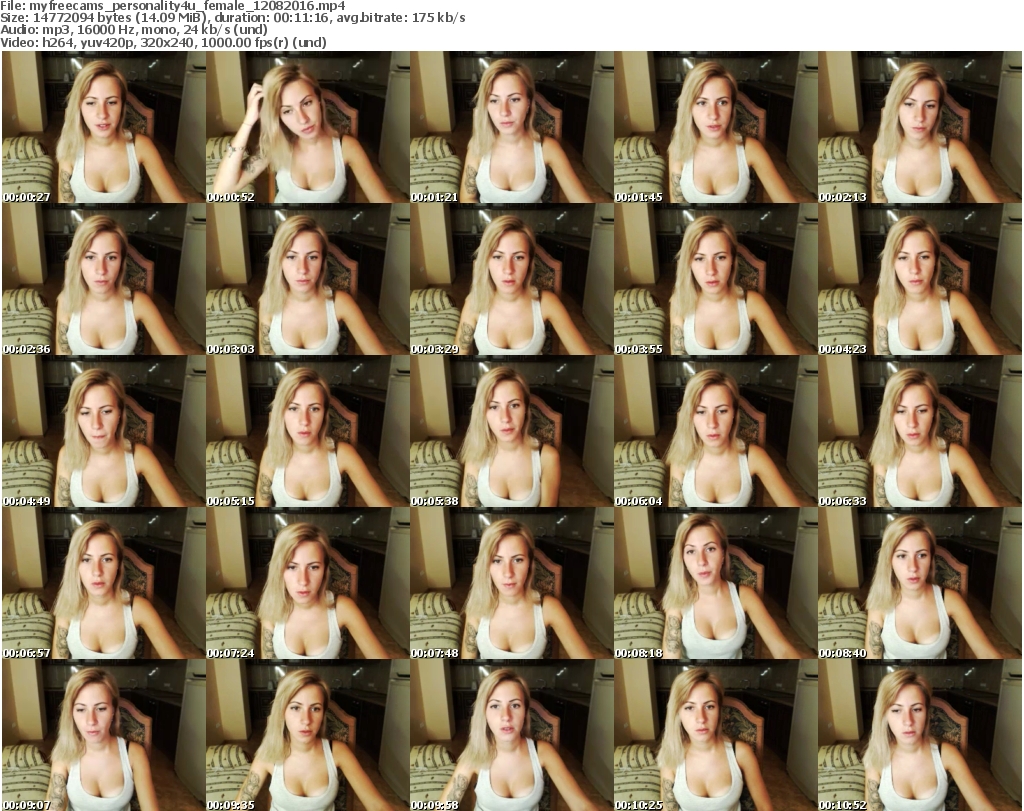The width and height of the screenshot is (1024, 811).
Task: Pick the frame timestamped 00:06:57
Action: [103, 584]
